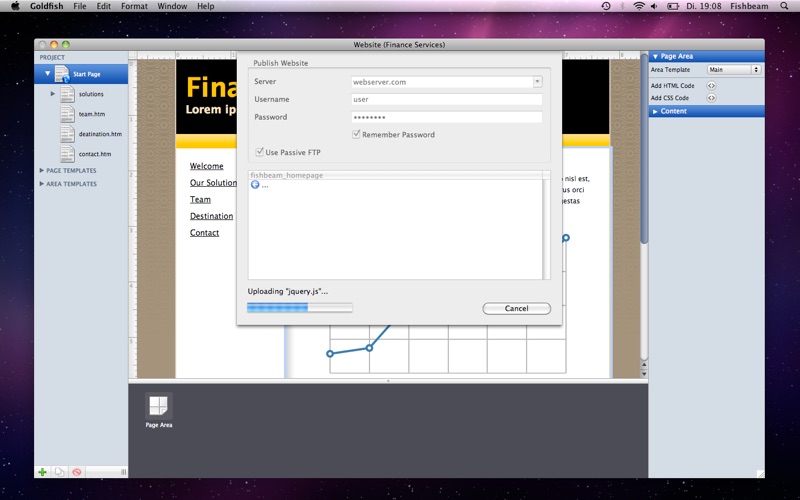Image resolution: width=800 pixels, height=500 pixels.
Task: Expand the PAGE TEMPLATES section
Action: [42, 170]
